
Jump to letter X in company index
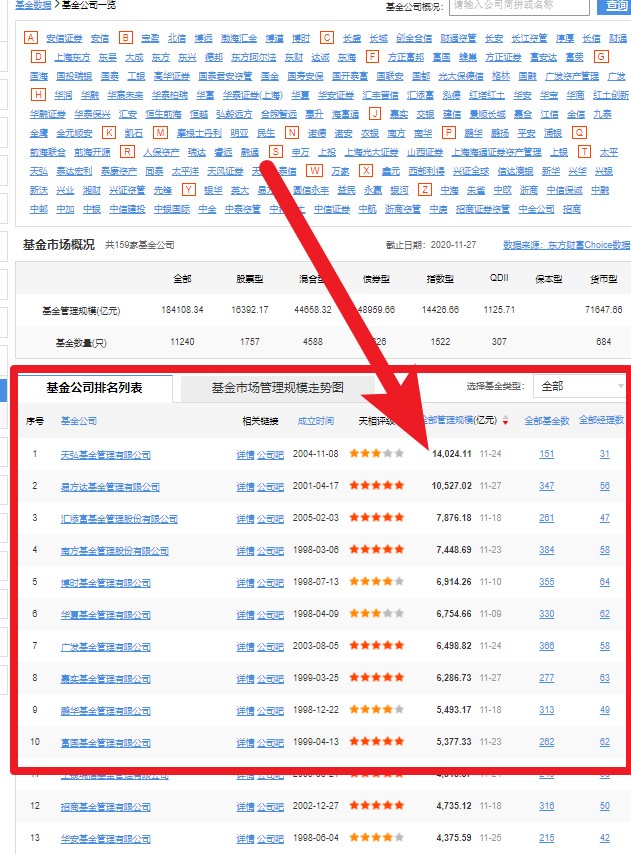click(x=366, y=170)
